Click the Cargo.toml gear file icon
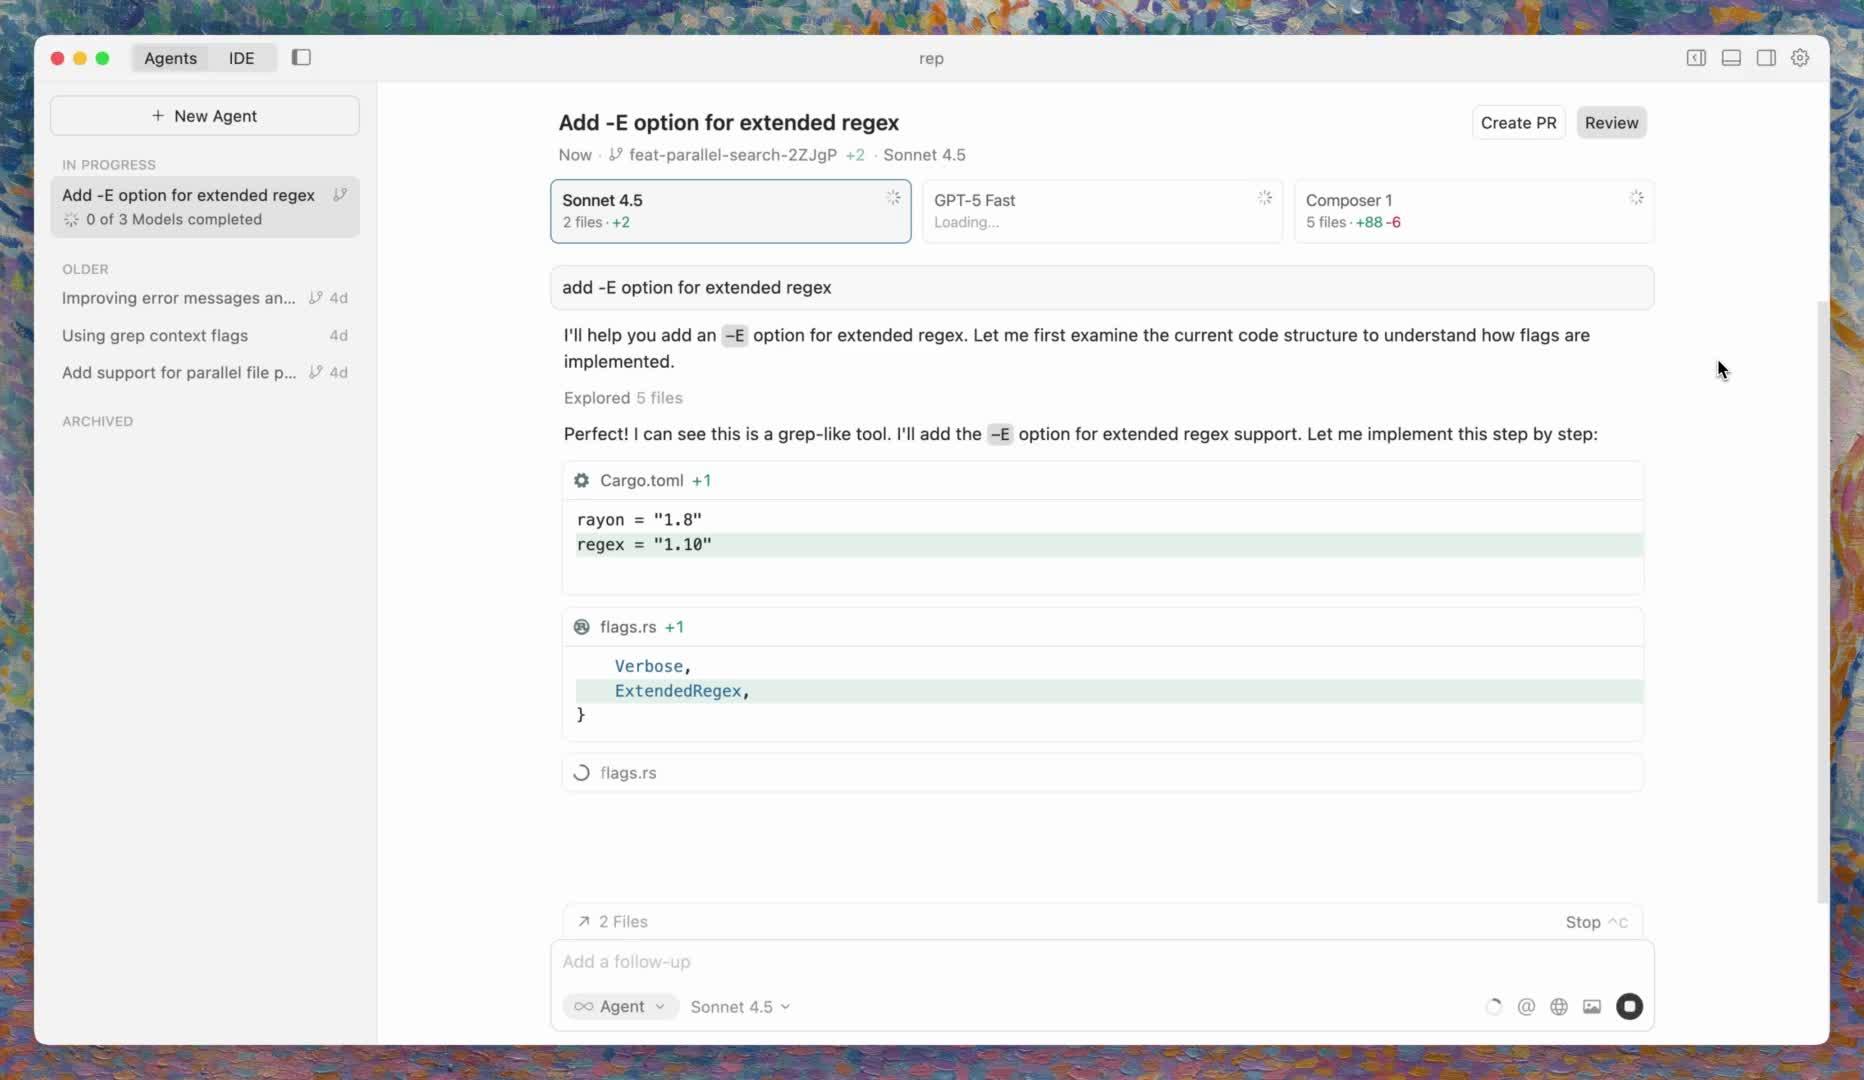This screenshot has height=1080, width=1864. [581, 480]
